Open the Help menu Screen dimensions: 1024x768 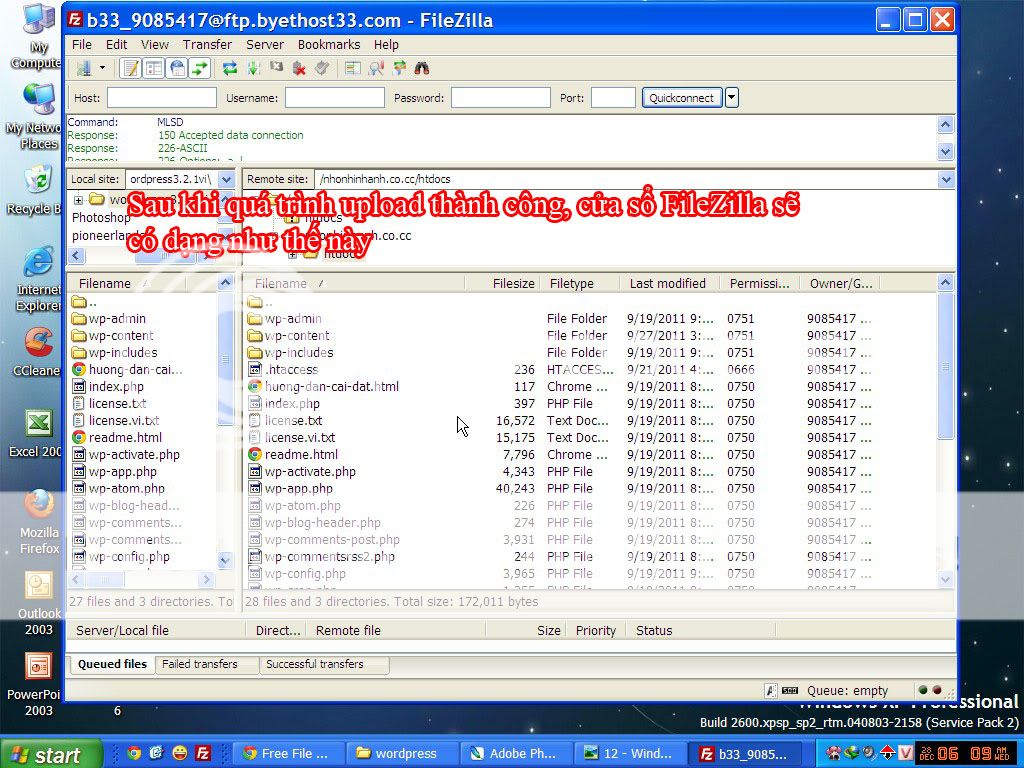pyautogui.click(x=386, y=44)
